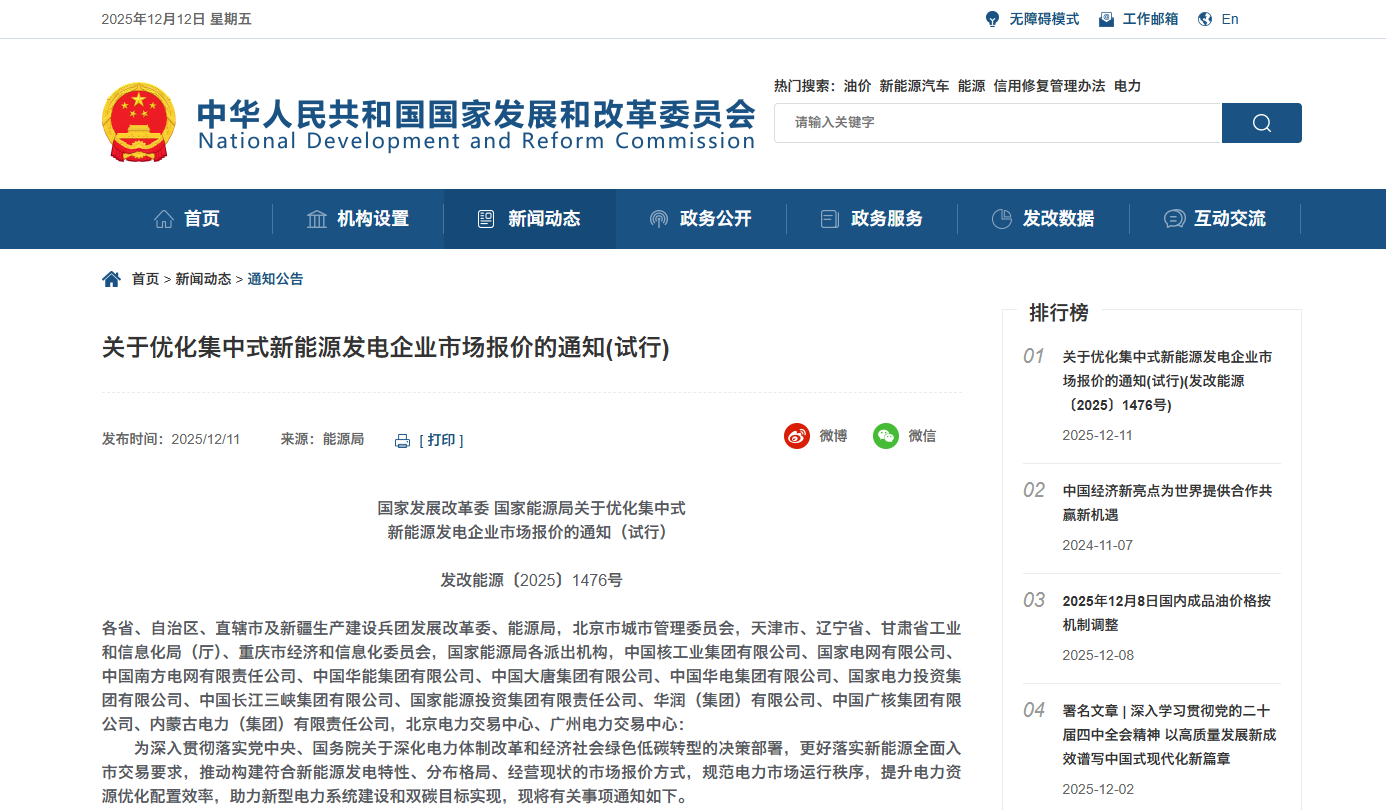Open accessibility mode (无障碍模式)
The image size is (1386, 810).
(1032, 19)
